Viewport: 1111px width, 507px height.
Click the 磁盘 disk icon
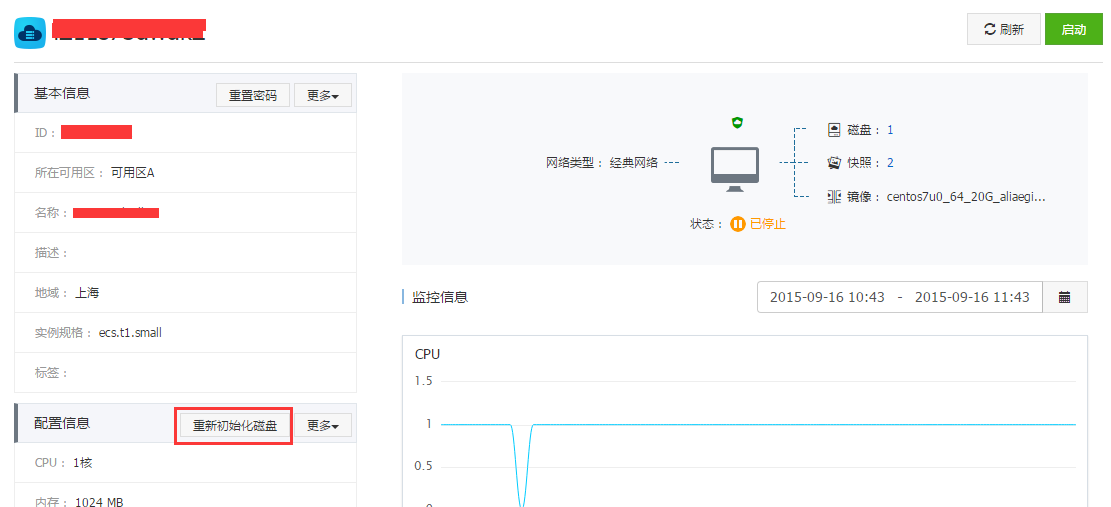coord(834,130)
